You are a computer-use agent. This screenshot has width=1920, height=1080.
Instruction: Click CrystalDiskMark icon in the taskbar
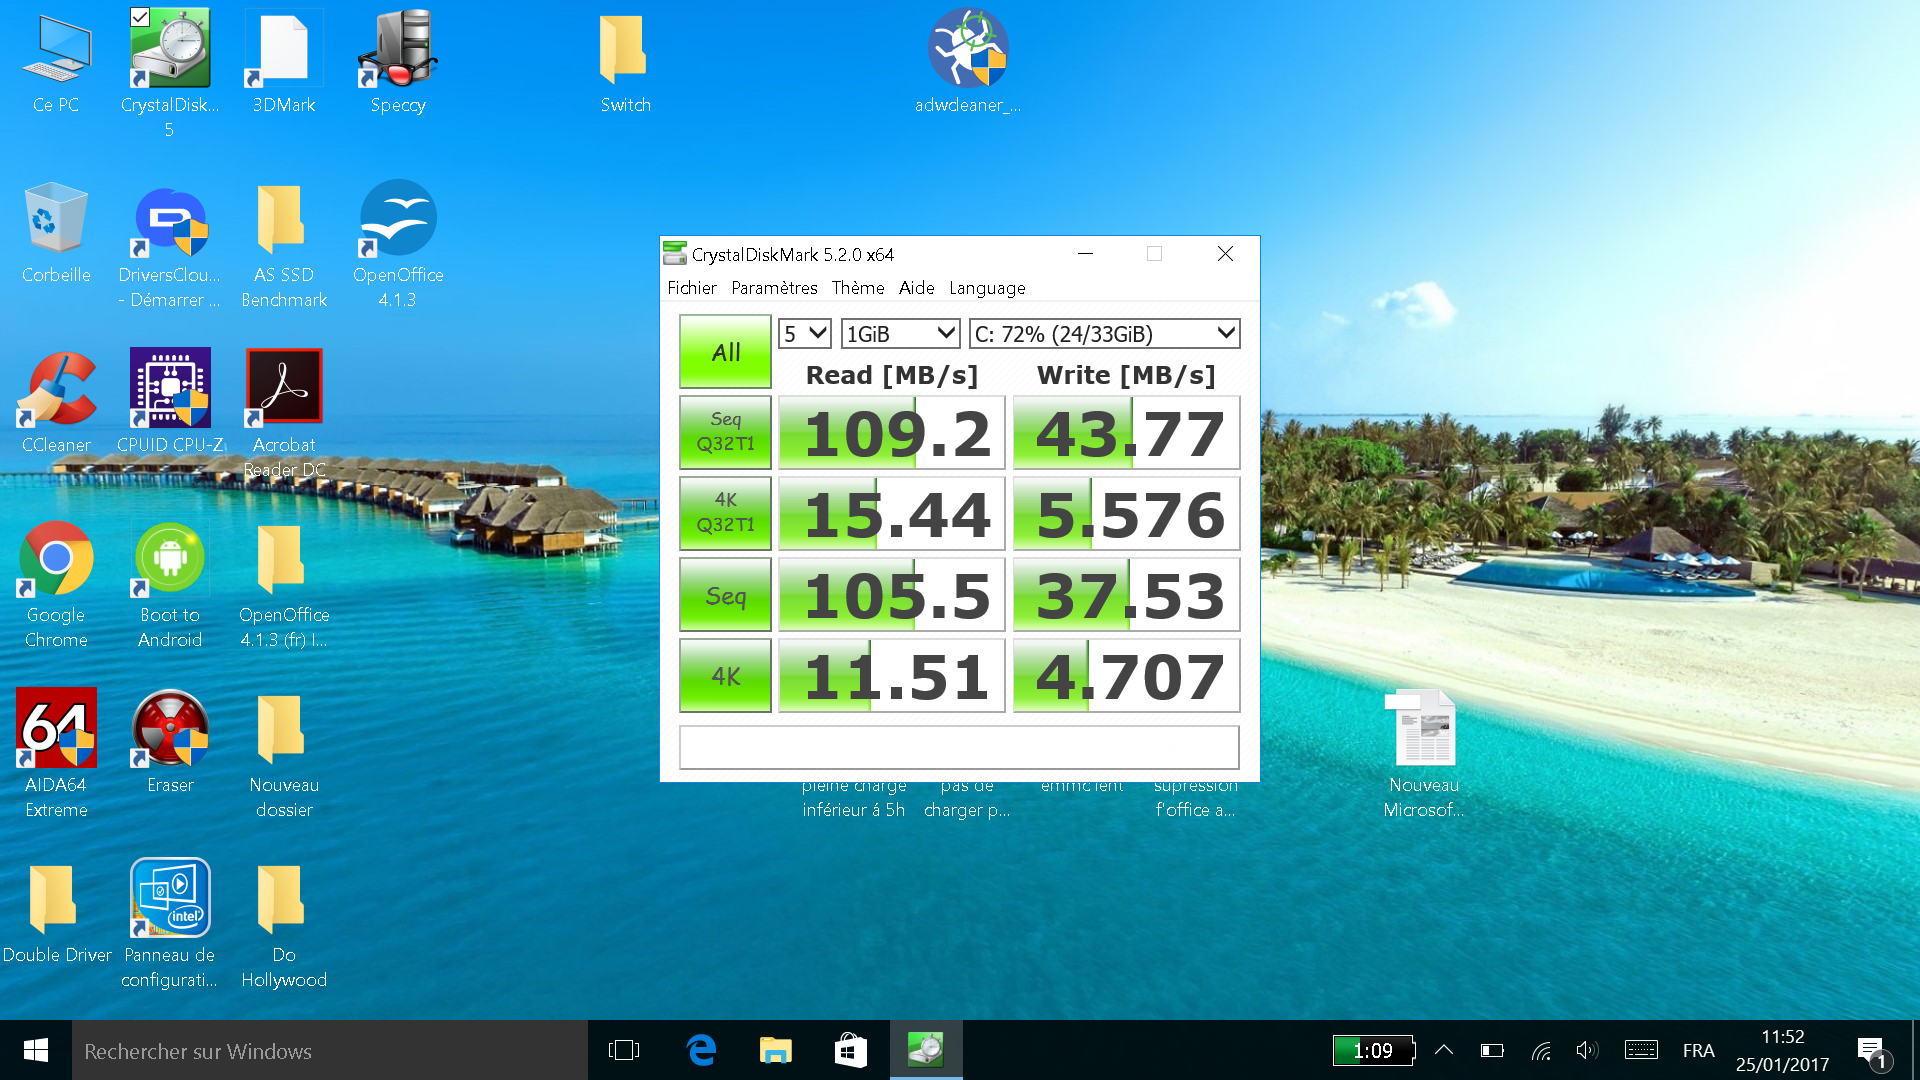pos(925,1050)
